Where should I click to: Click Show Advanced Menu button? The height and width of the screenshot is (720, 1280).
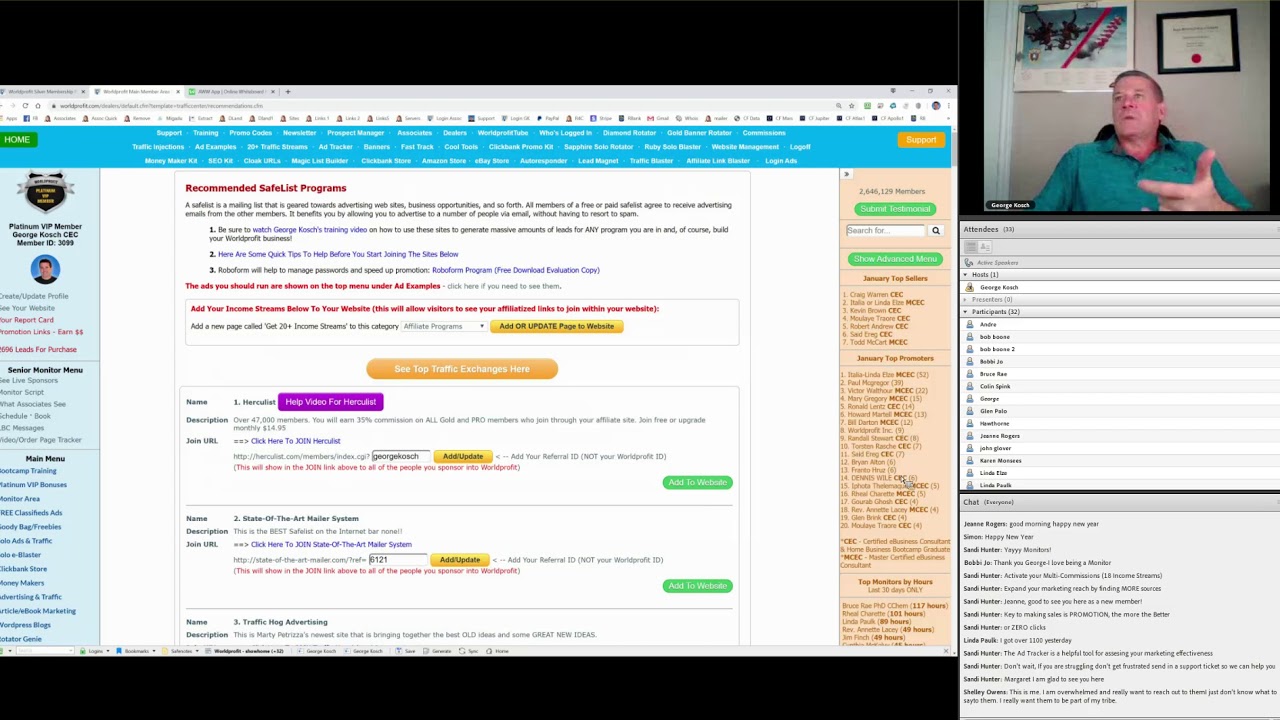(x=895, y=259)
